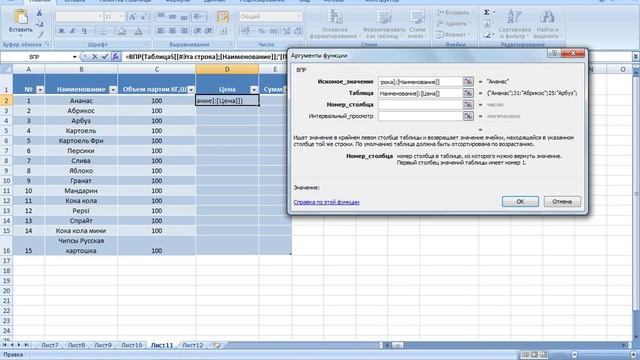Collapse dialog via Таблица range selector

tap(468, 93)
